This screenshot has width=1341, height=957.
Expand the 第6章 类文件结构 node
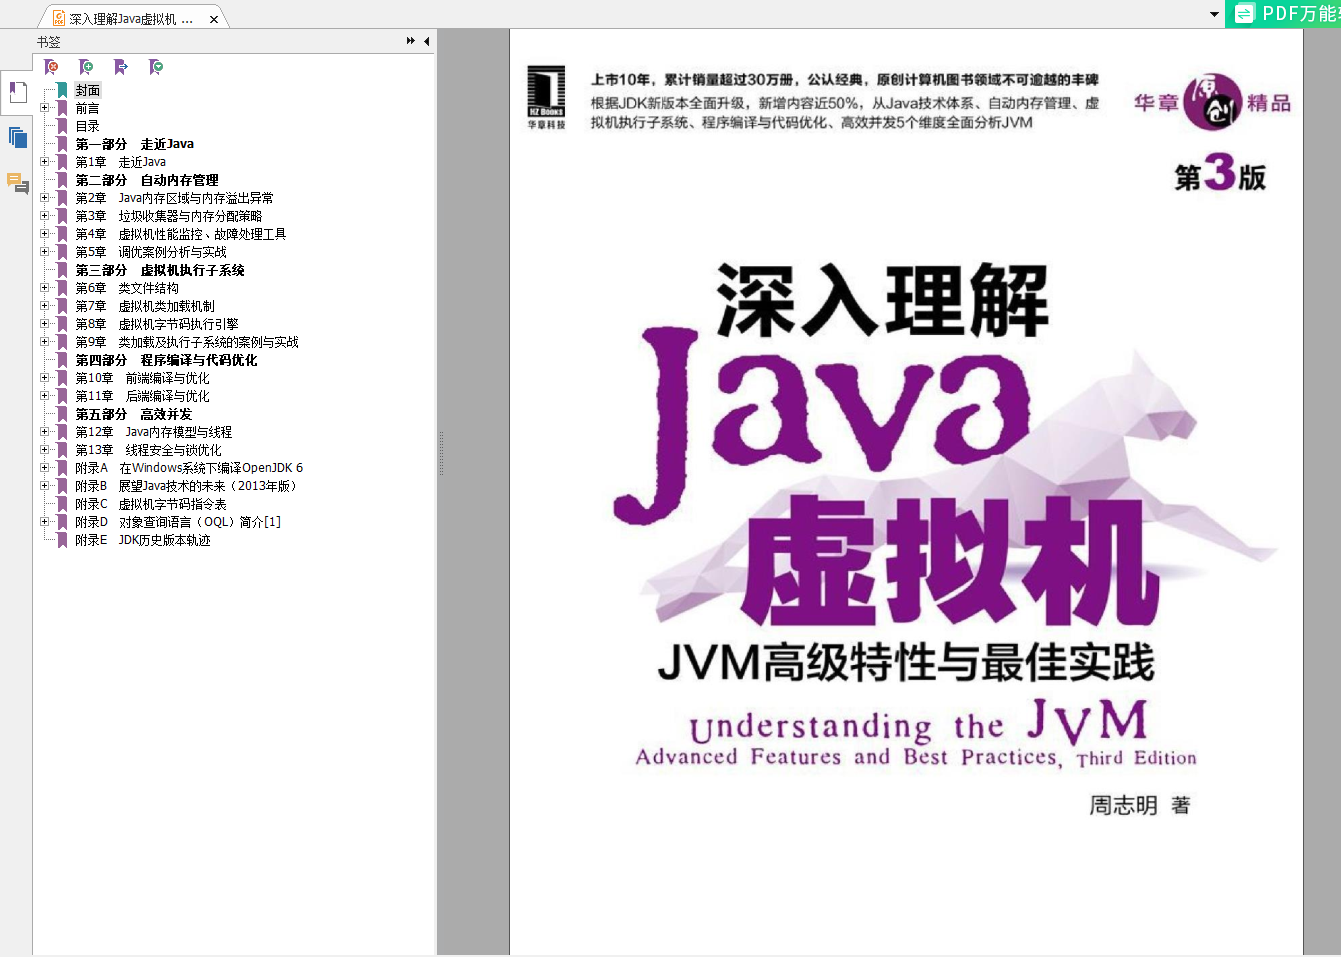coord(44,288)
